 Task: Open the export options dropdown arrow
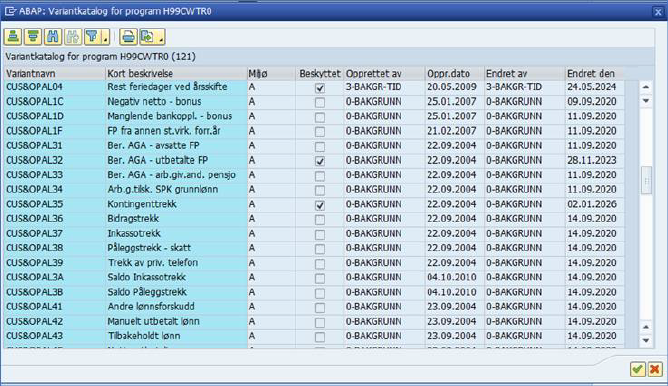tap(161, 37)
